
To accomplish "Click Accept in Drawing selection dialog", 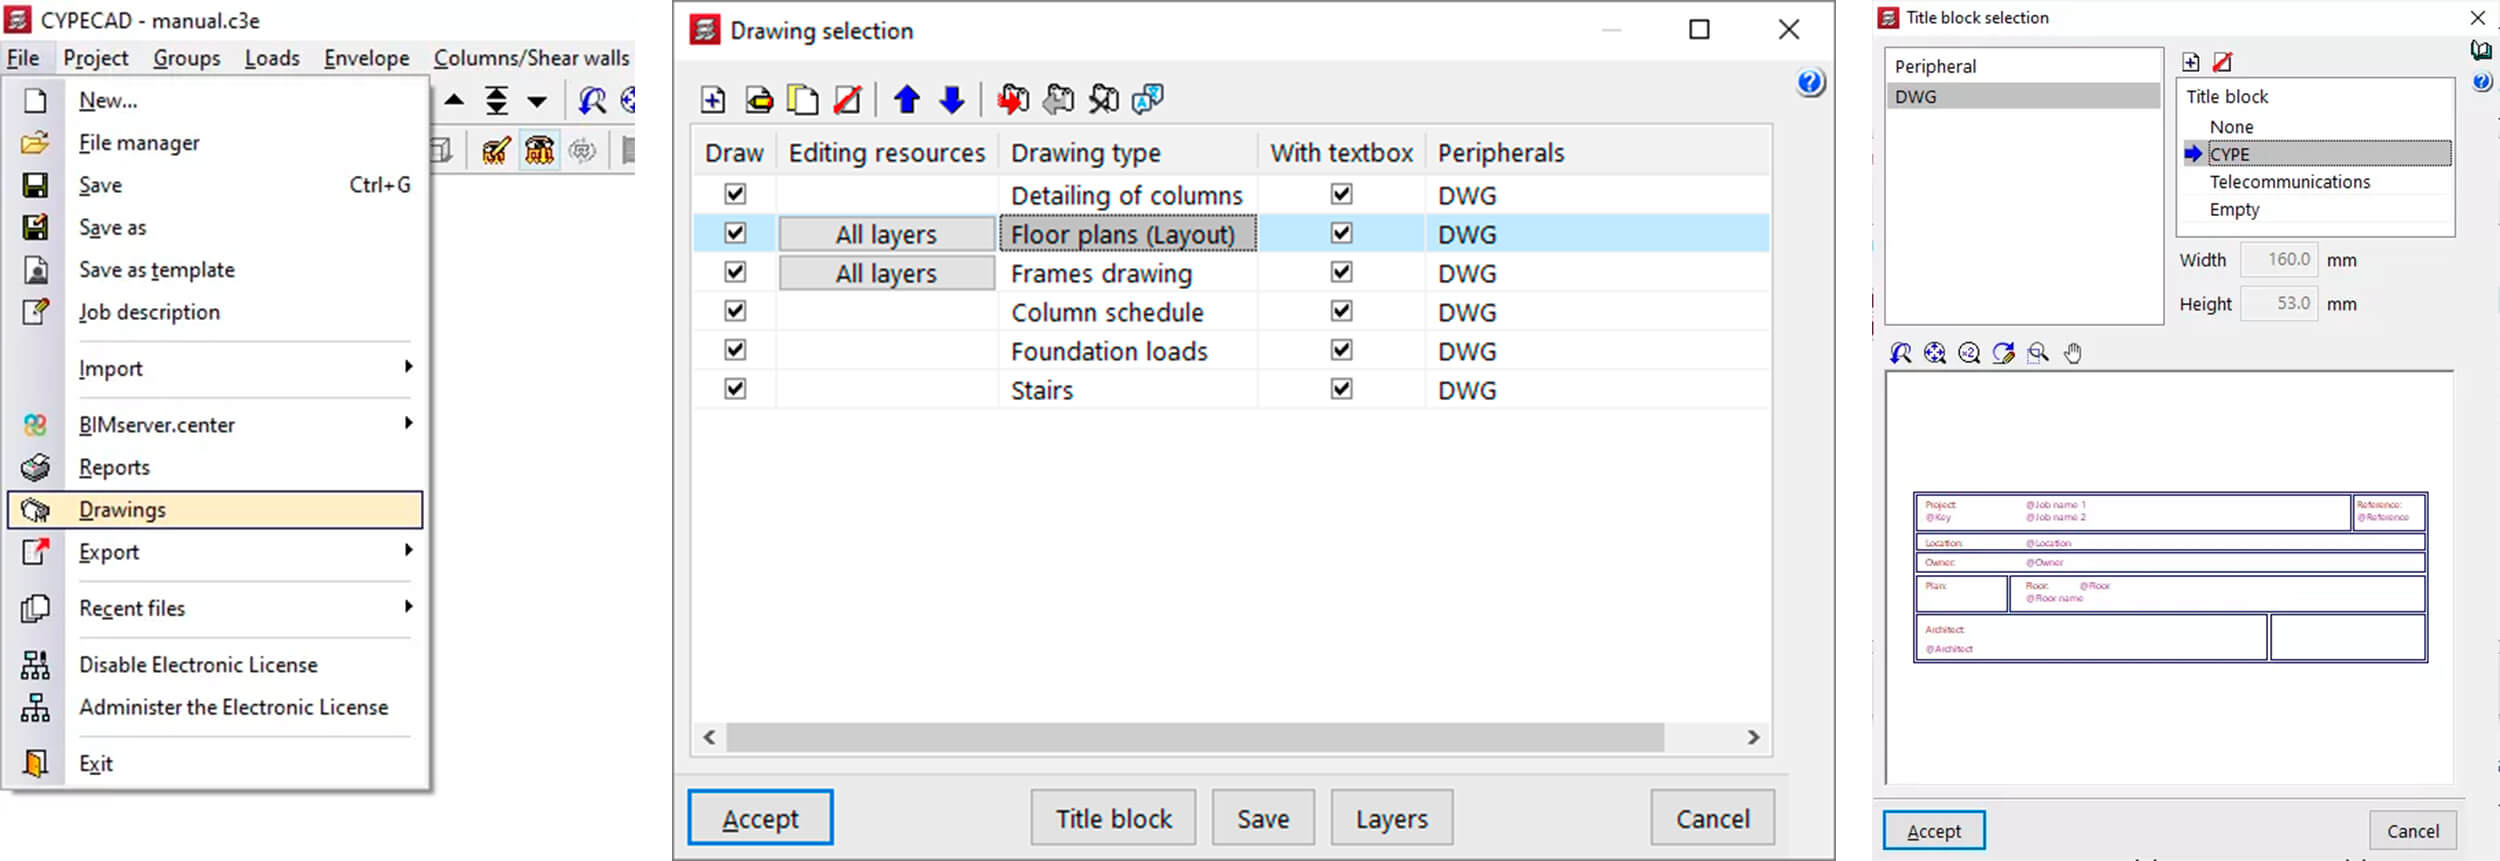I will pos(760,818).
